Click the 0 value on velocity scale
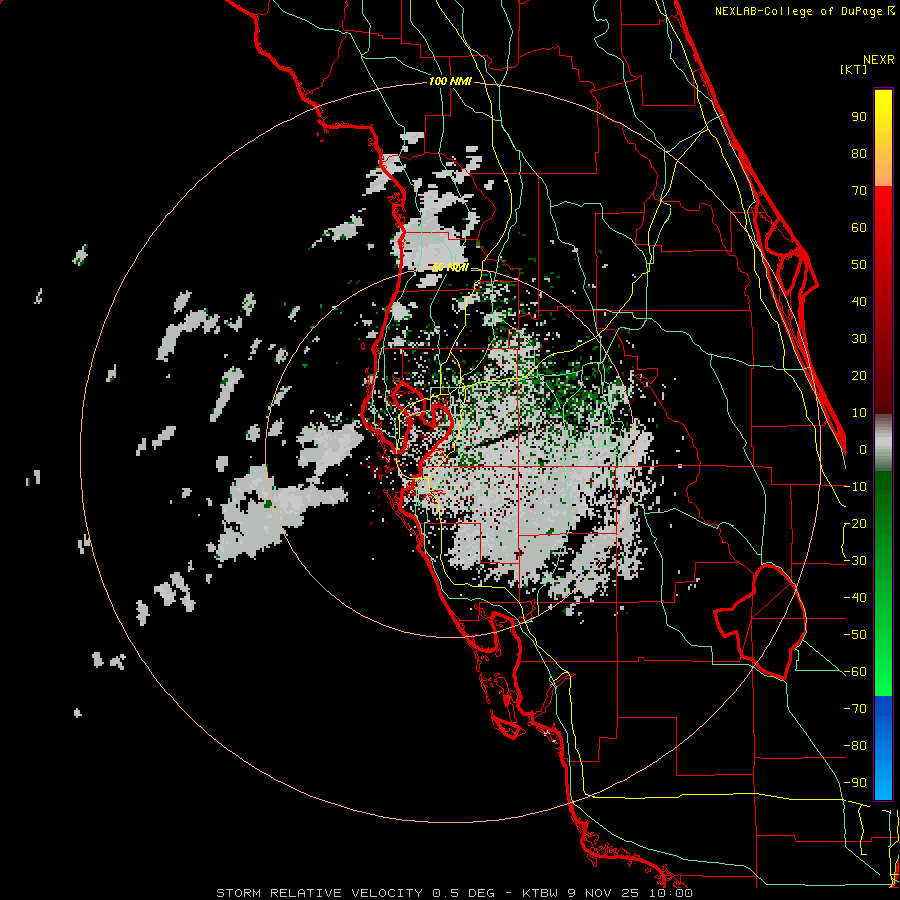900x900 pixels. pyautogui.click(x=863, y=449)
